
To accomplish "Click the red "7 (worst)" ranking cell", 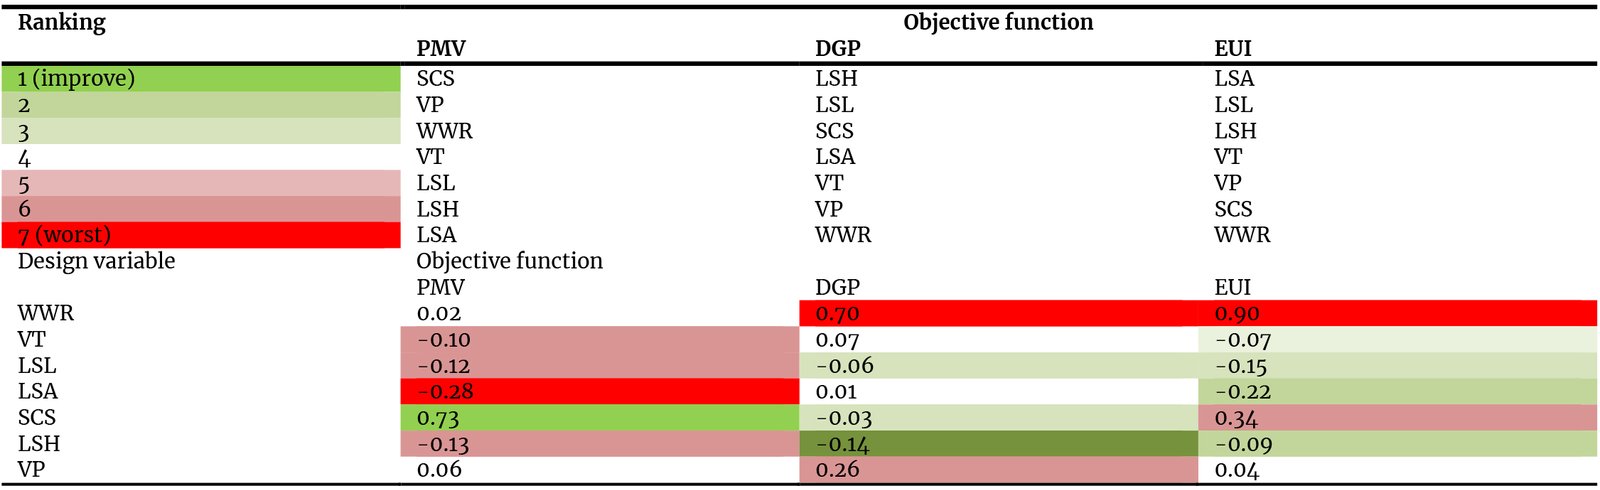I will (200, 235).
